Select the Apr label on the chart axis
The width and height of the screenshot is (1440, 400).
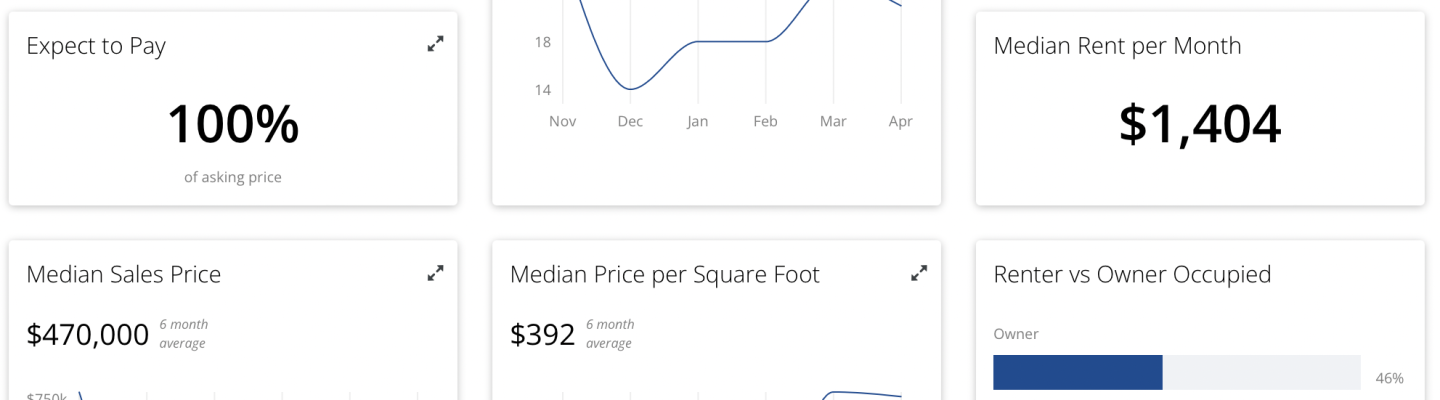tap(901, 121)
